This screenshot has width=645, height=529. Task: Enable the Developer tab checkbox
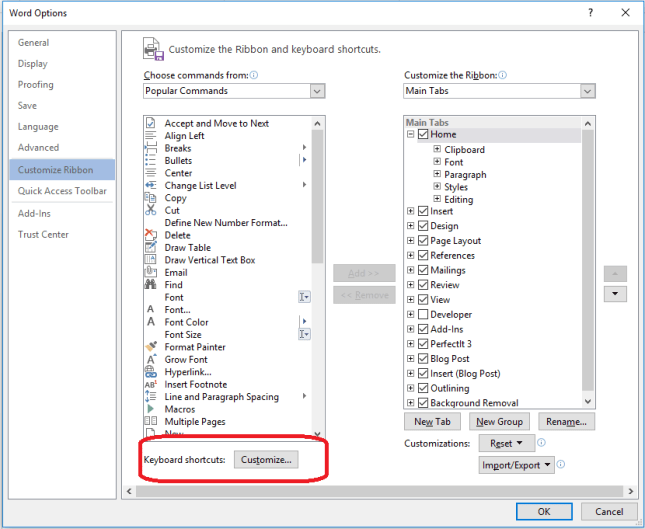coord(423,314)
